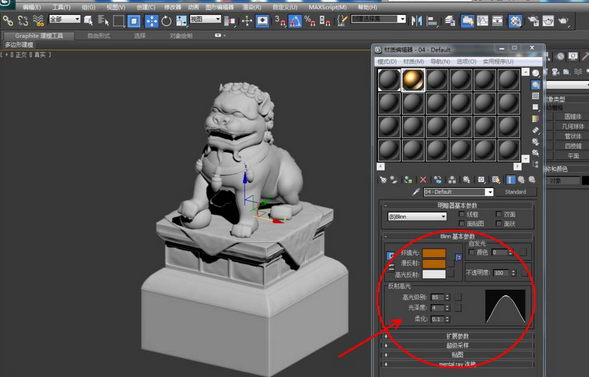Click the Video Color Check icon
This screenshot has height=377, width=589.
[536, 119]
